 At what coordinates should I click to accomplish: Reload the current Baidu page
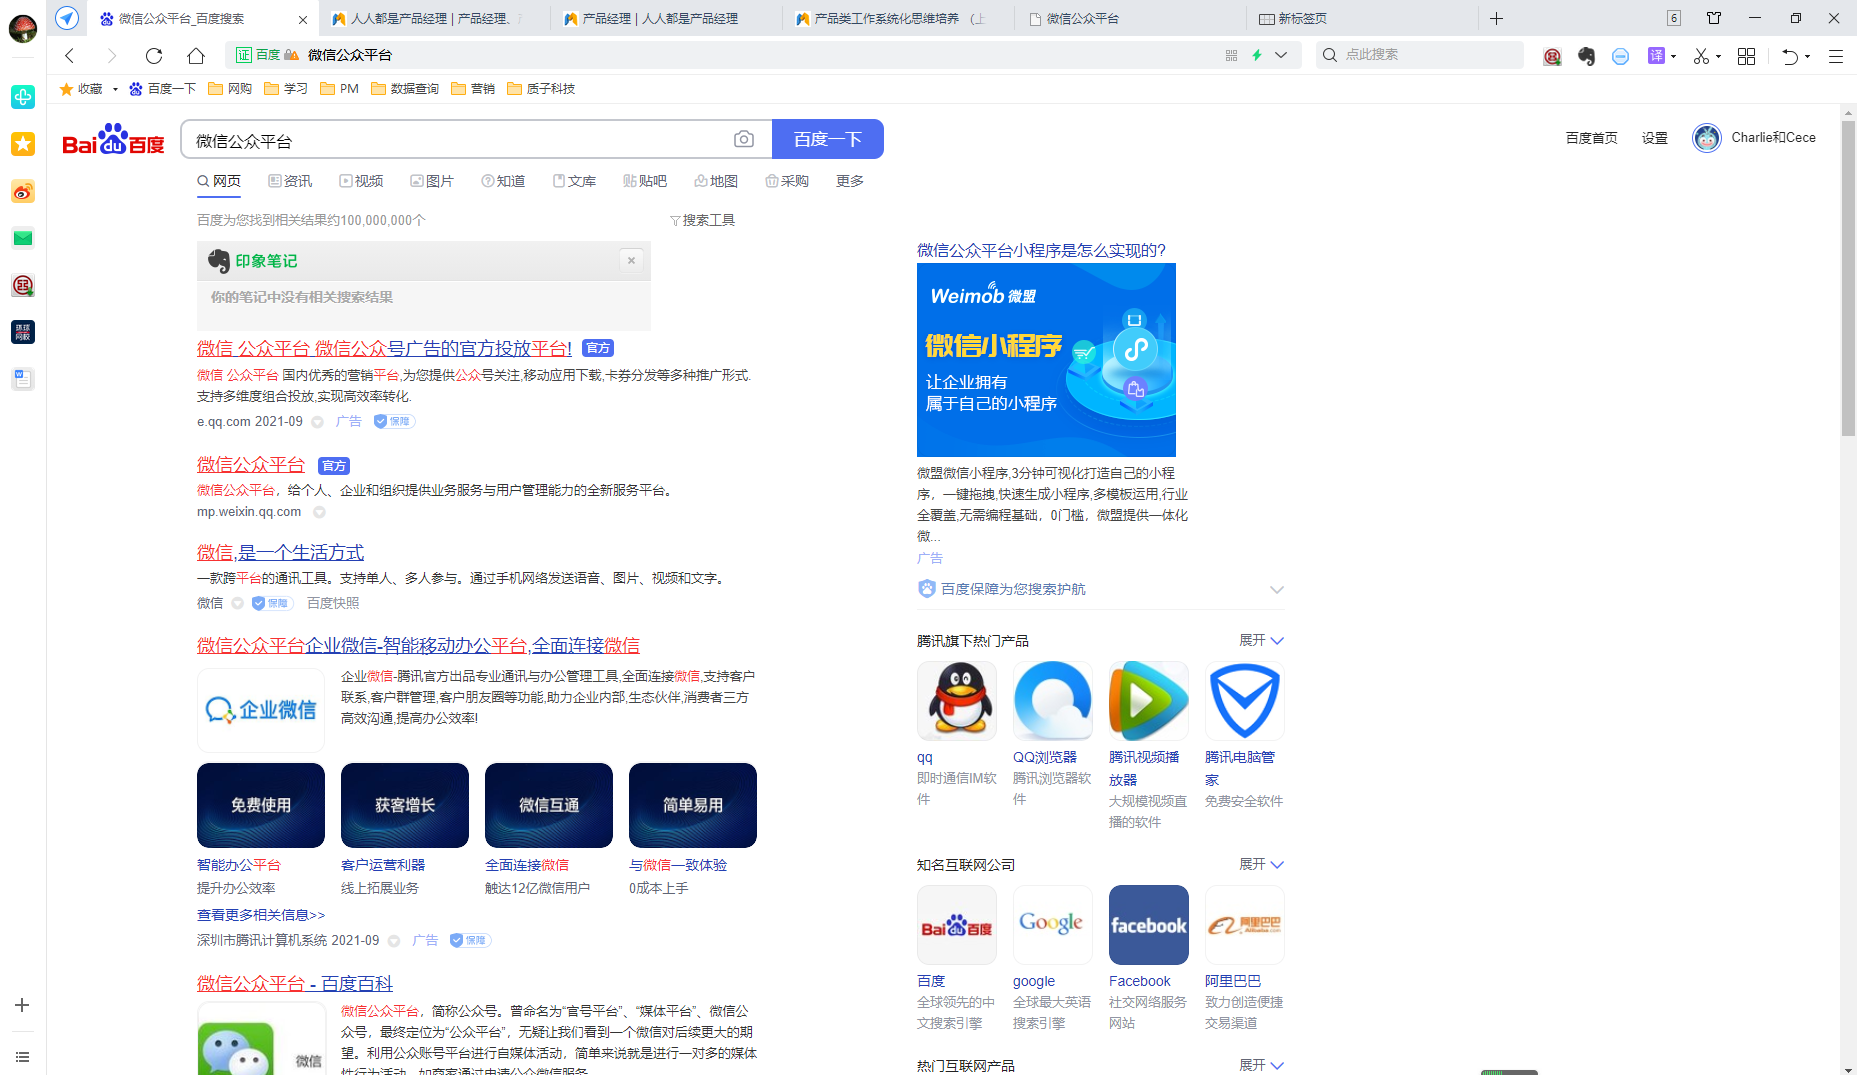click(x=154, y=56)
